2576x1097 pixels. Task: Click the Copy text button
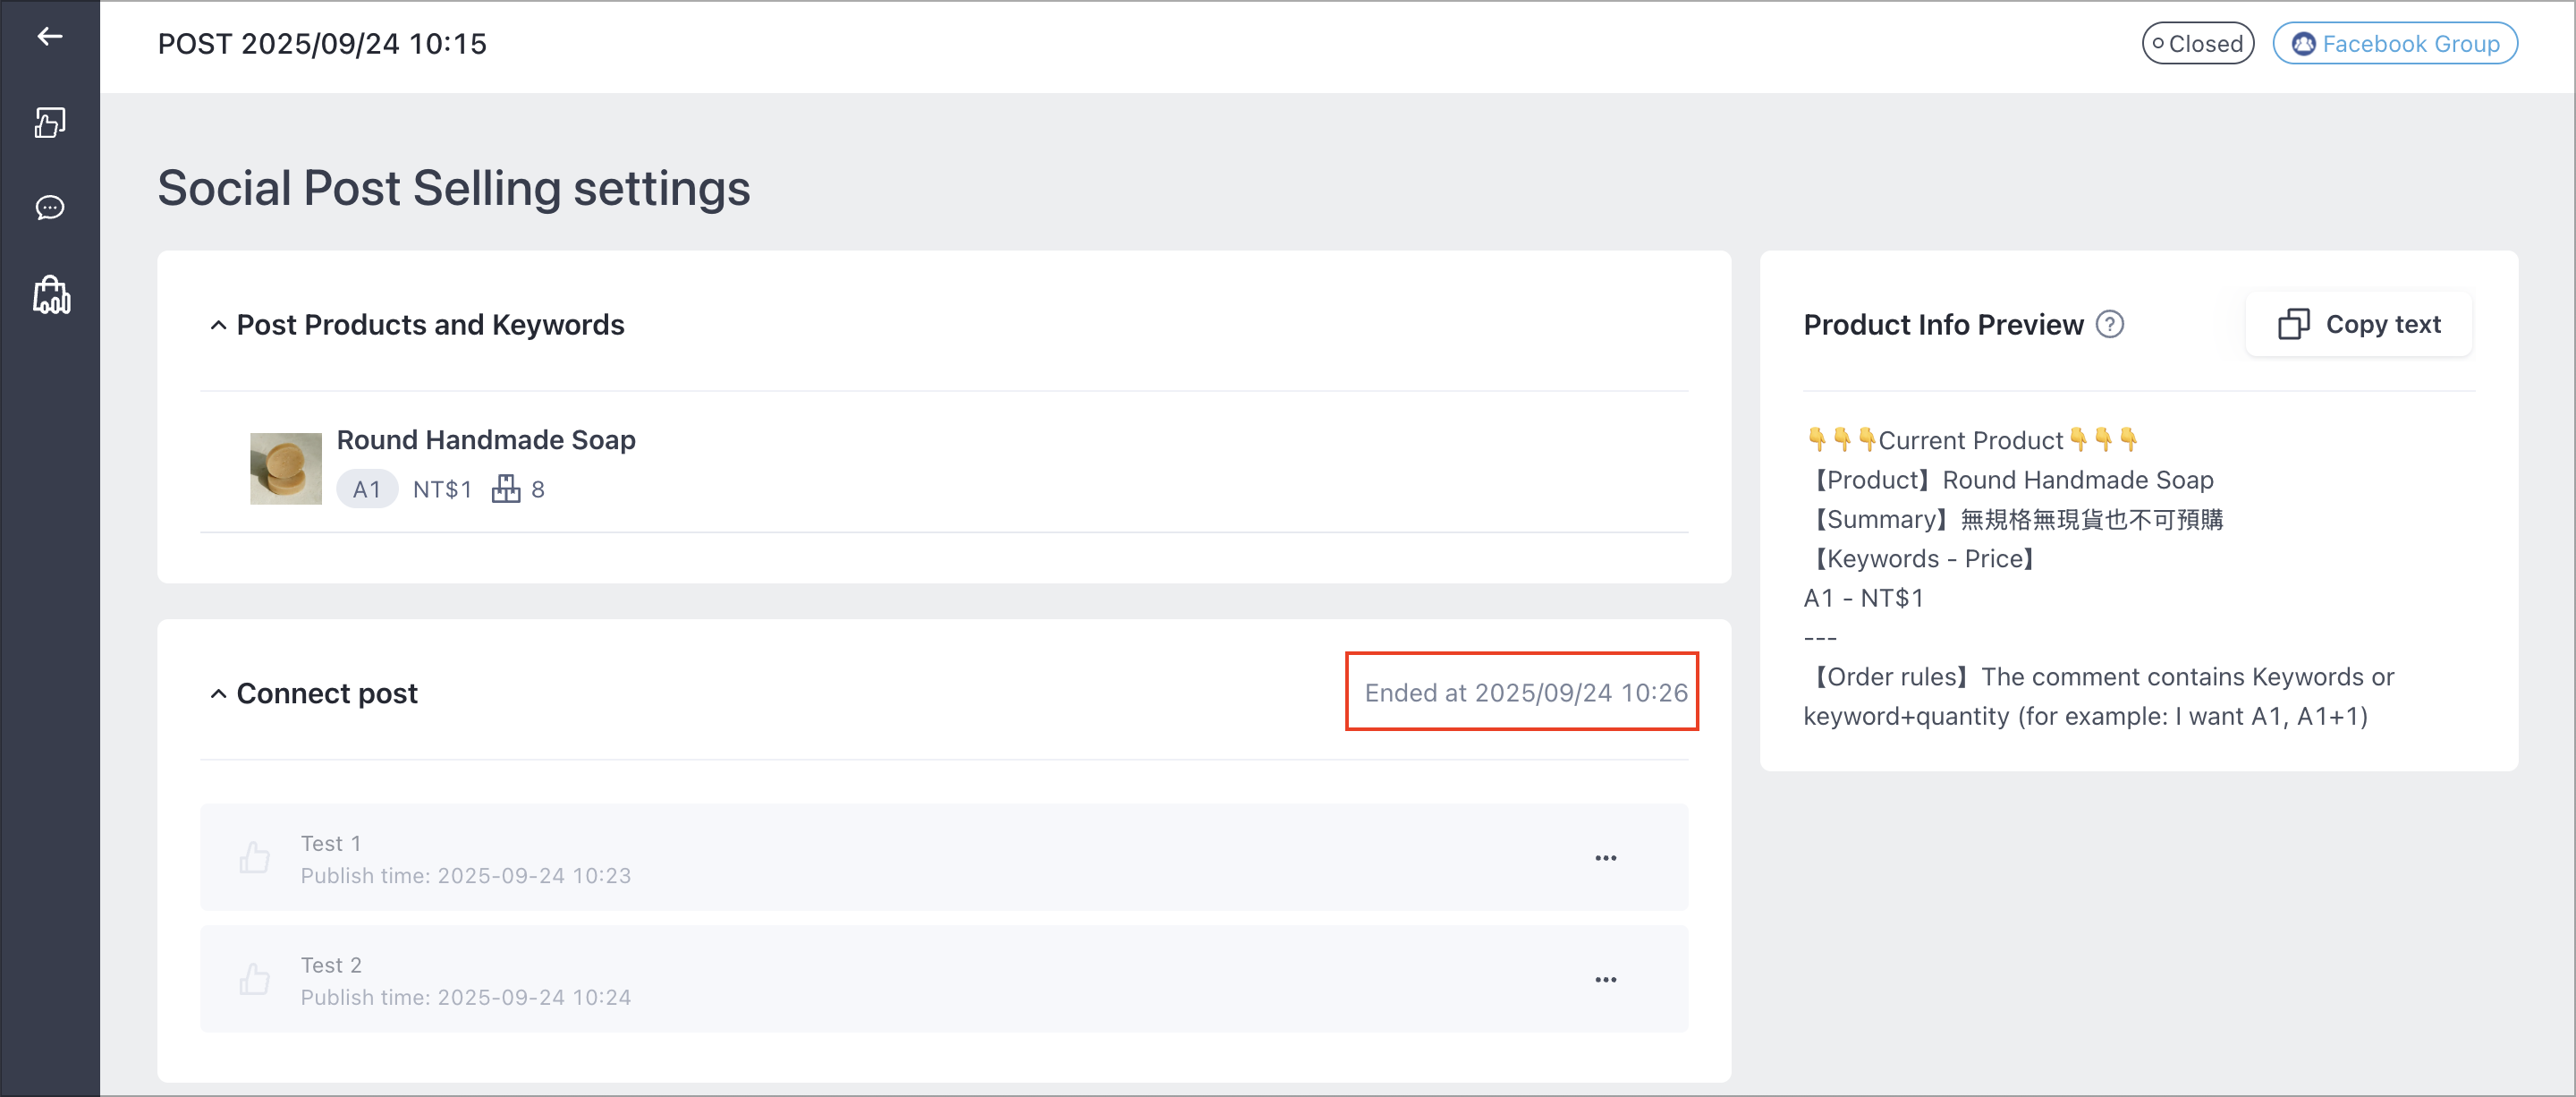(x=2359, y=324)
